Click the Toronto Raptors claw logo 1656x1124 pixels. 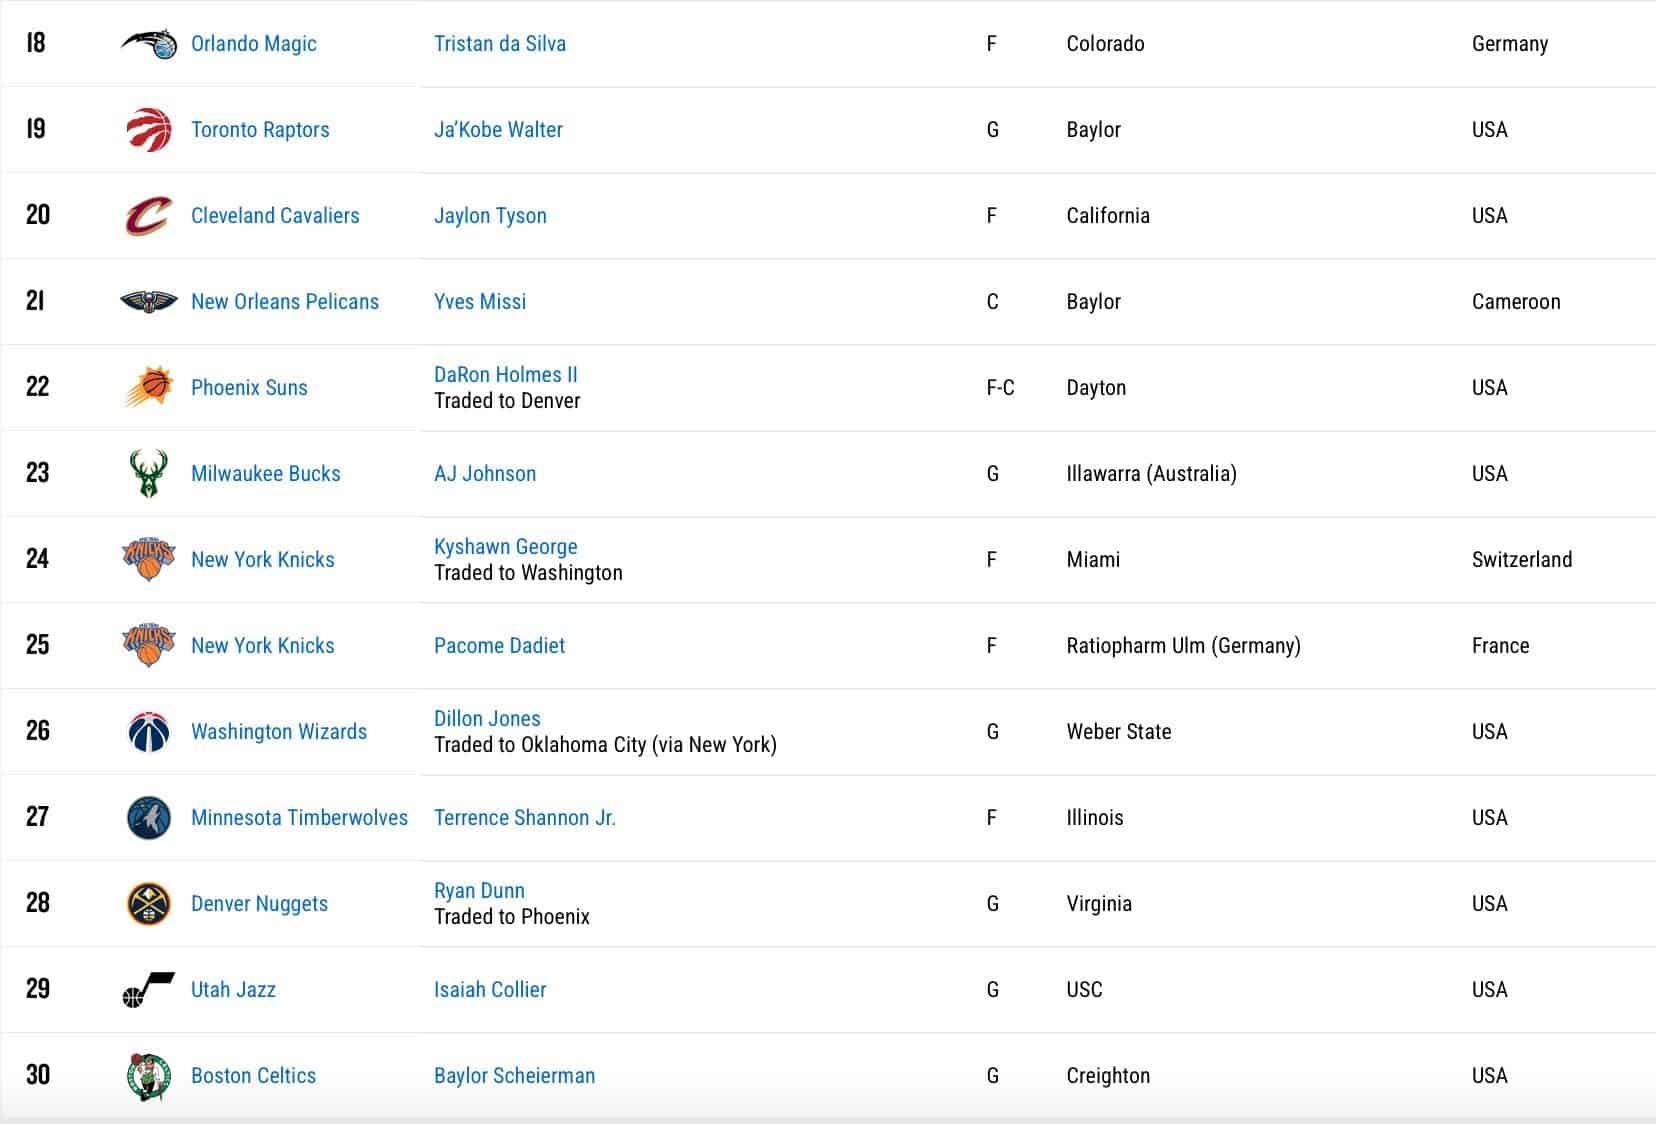click(x=148, y=130)
